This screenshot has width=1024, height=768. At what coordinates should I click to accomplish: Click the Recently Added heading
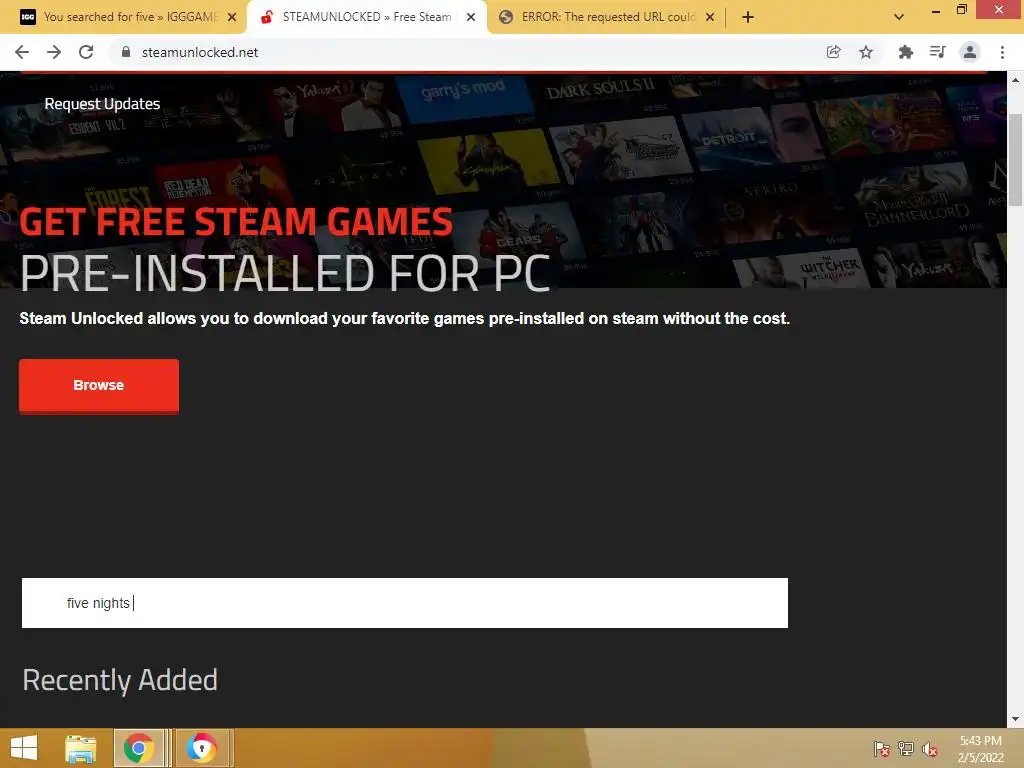[x=120, y=680]
